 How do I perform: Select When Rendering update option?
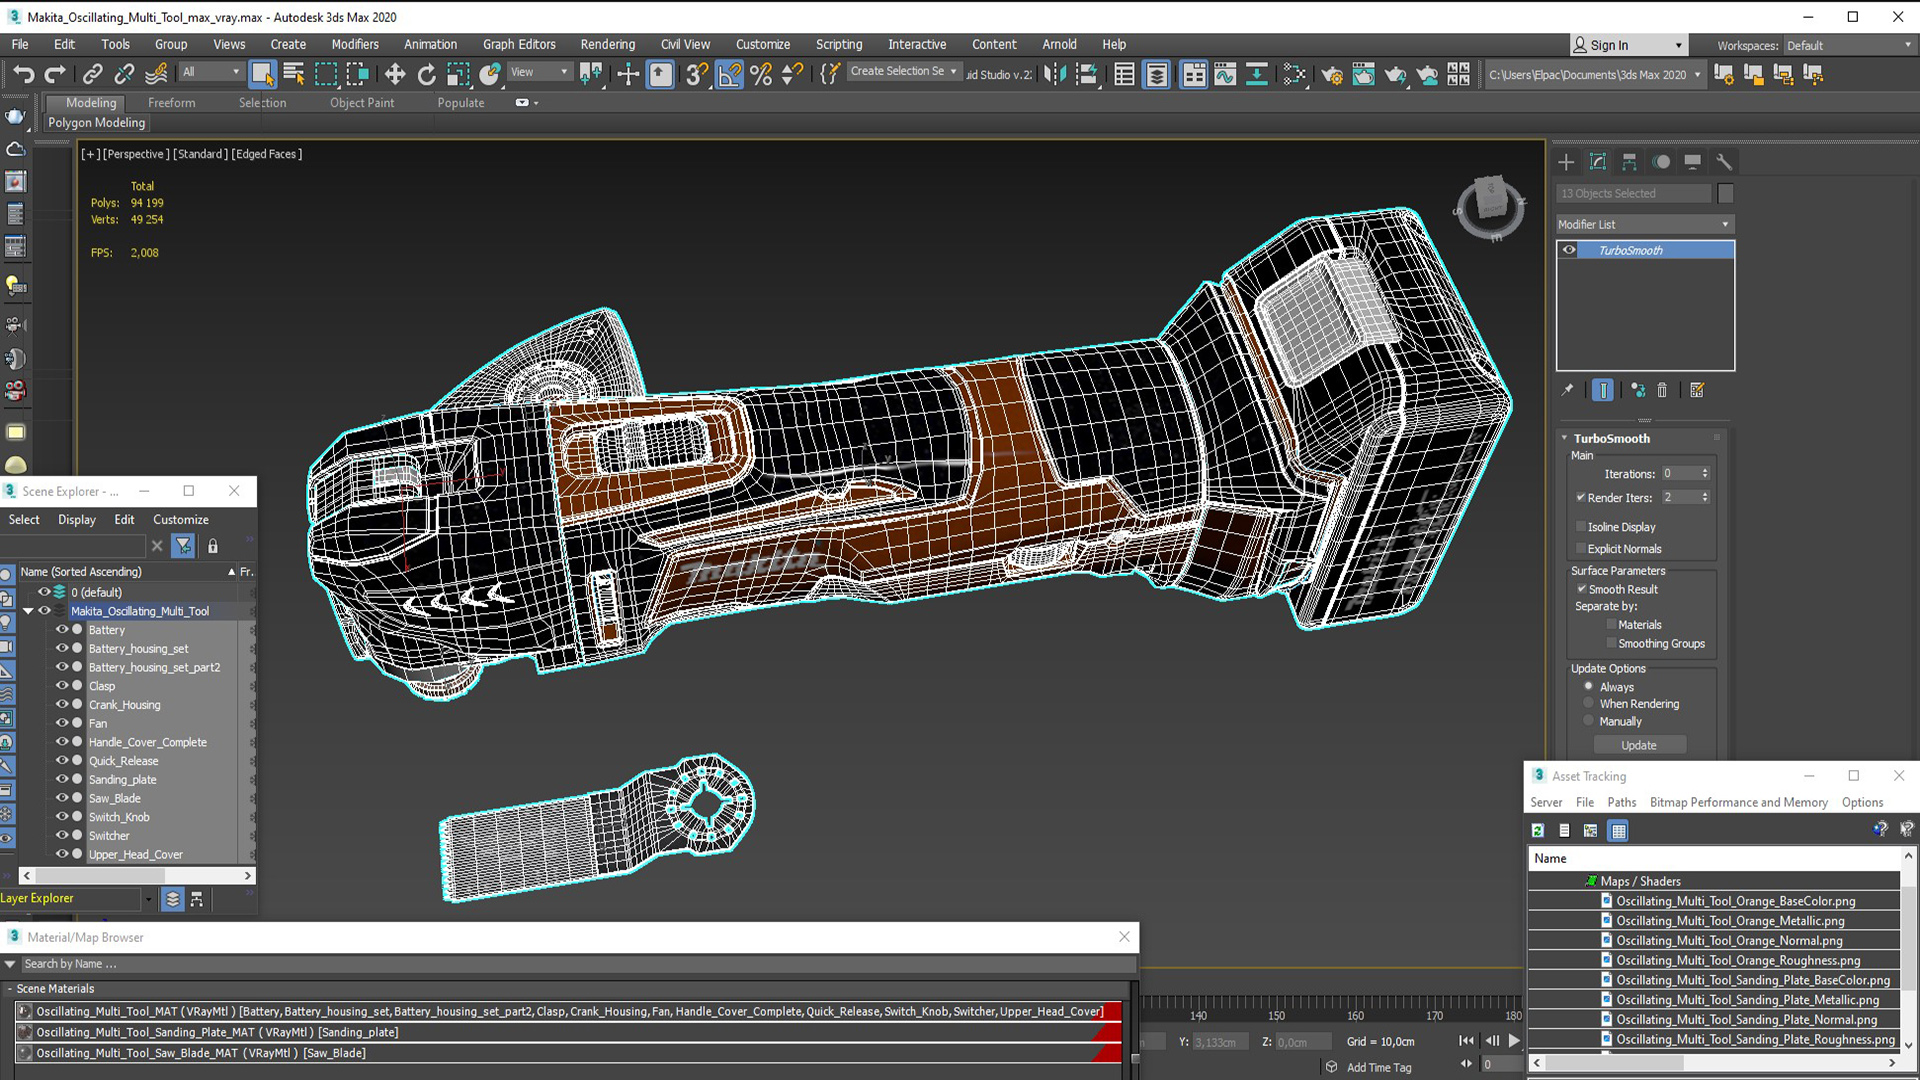[1588, 704]
